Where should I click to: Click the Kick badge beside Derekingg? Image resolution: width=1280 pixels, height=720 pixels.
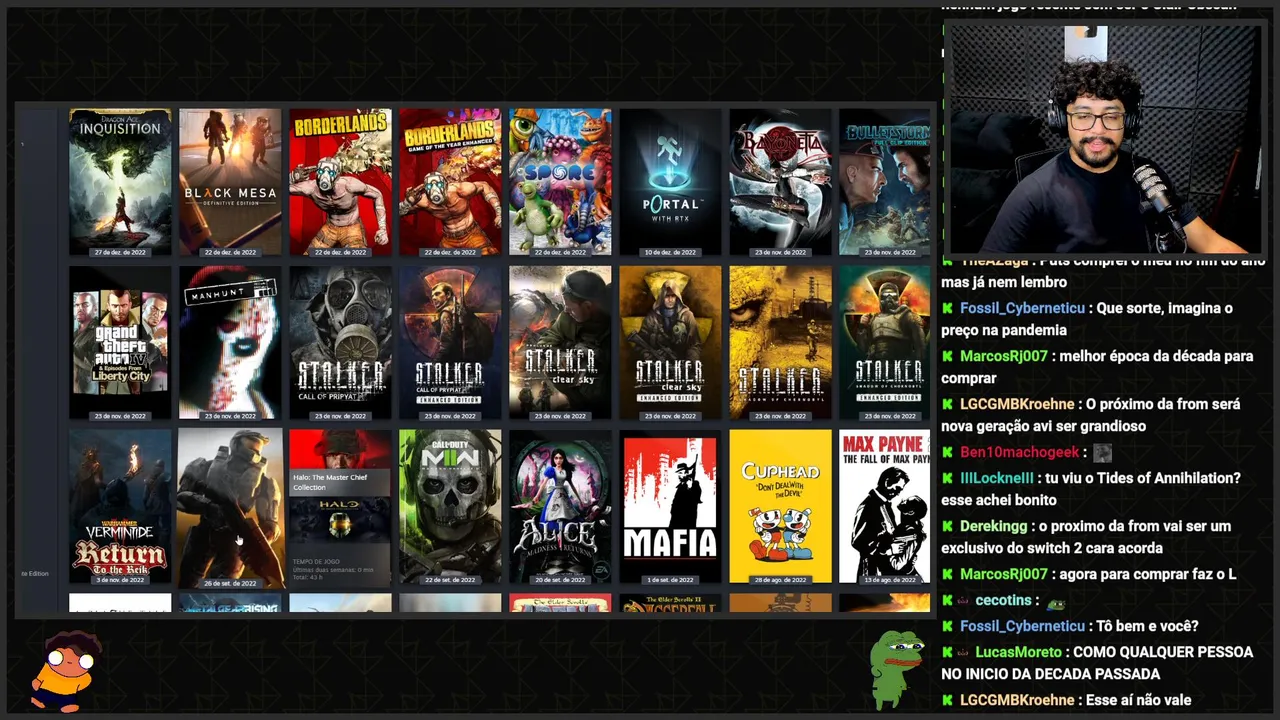click(948, 526)
